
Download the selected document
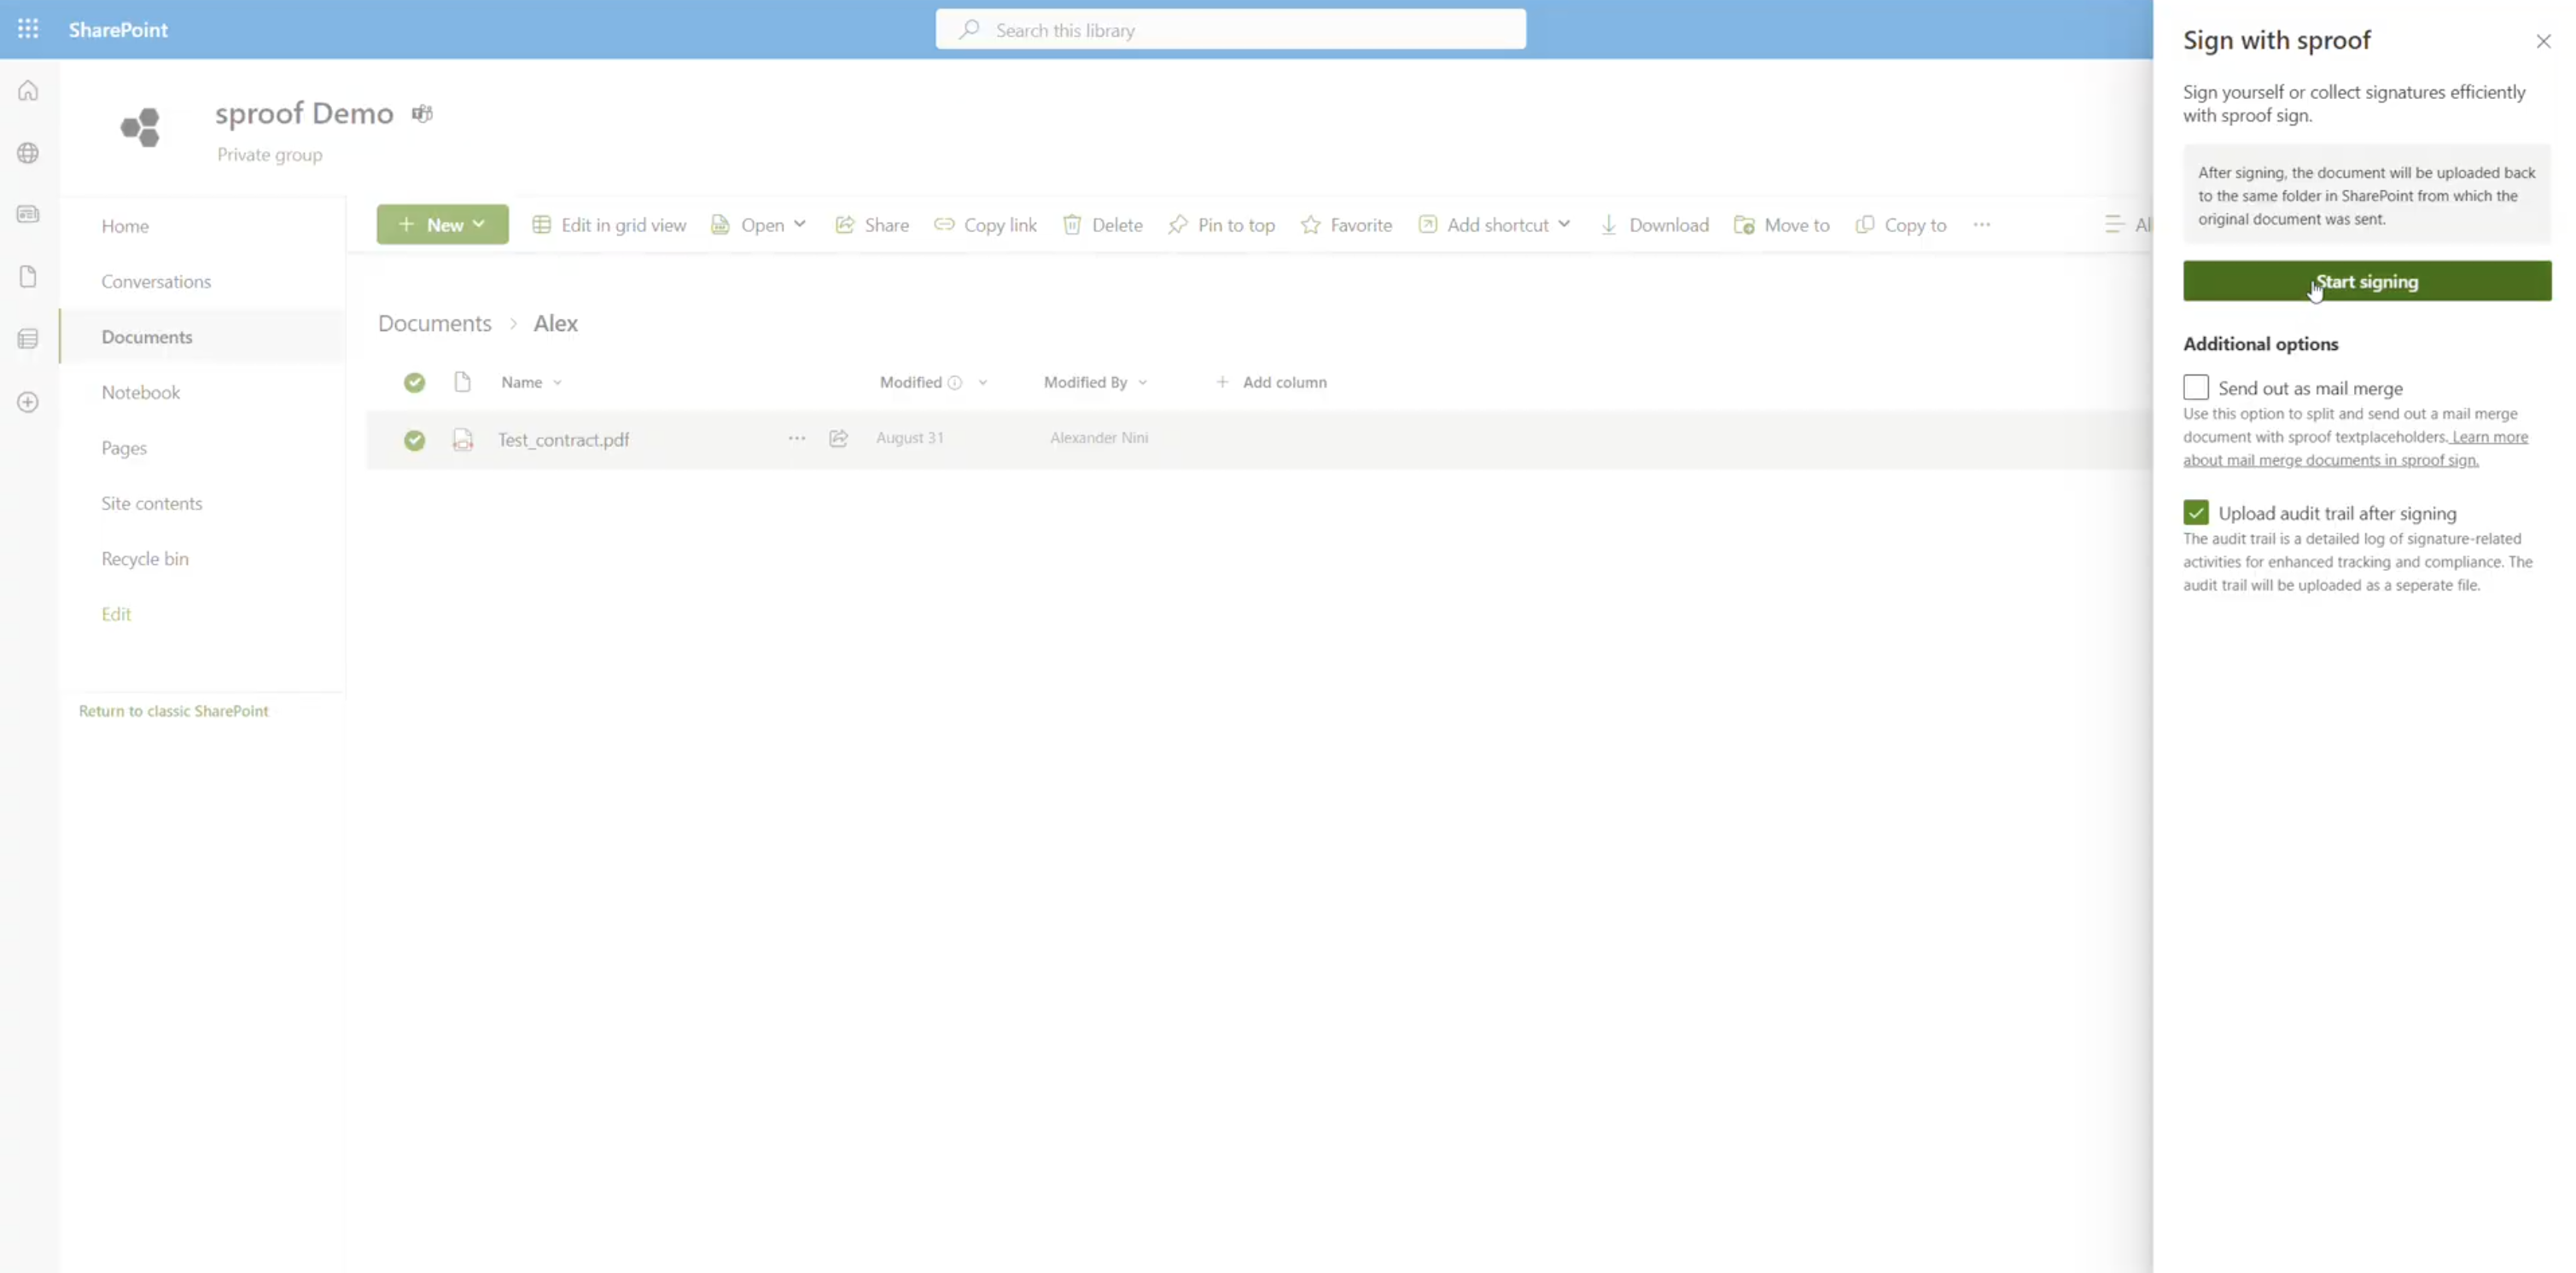click(1654, 225)
